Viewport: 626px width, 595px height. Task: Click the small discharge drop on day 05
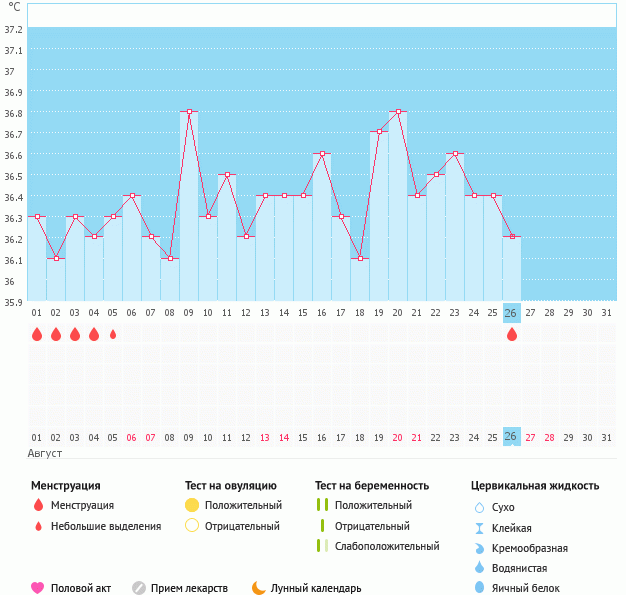[x=113, y=334]
